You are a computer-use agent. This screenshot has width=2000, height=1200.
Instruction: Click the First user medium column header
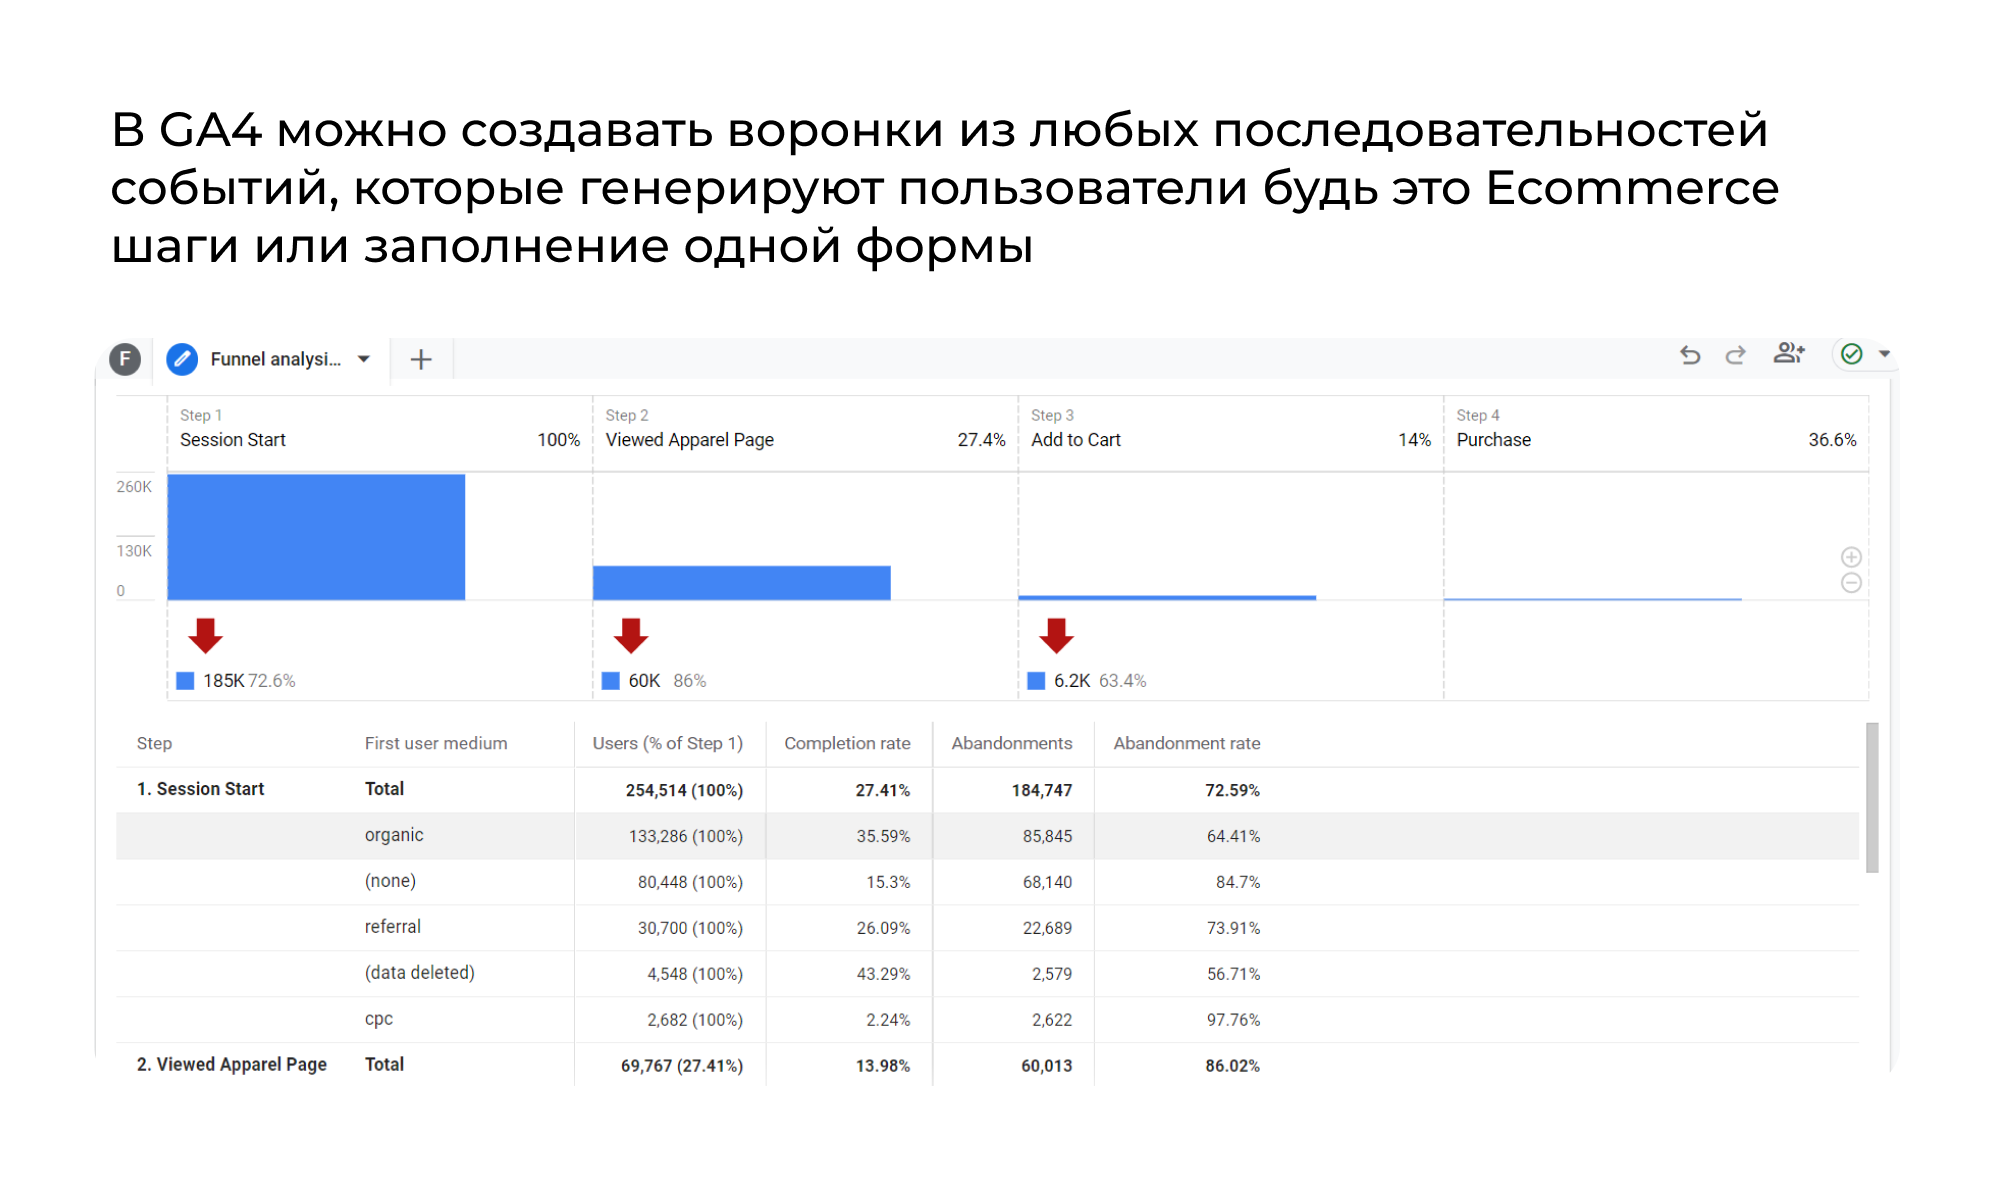[x=436, y=743]
